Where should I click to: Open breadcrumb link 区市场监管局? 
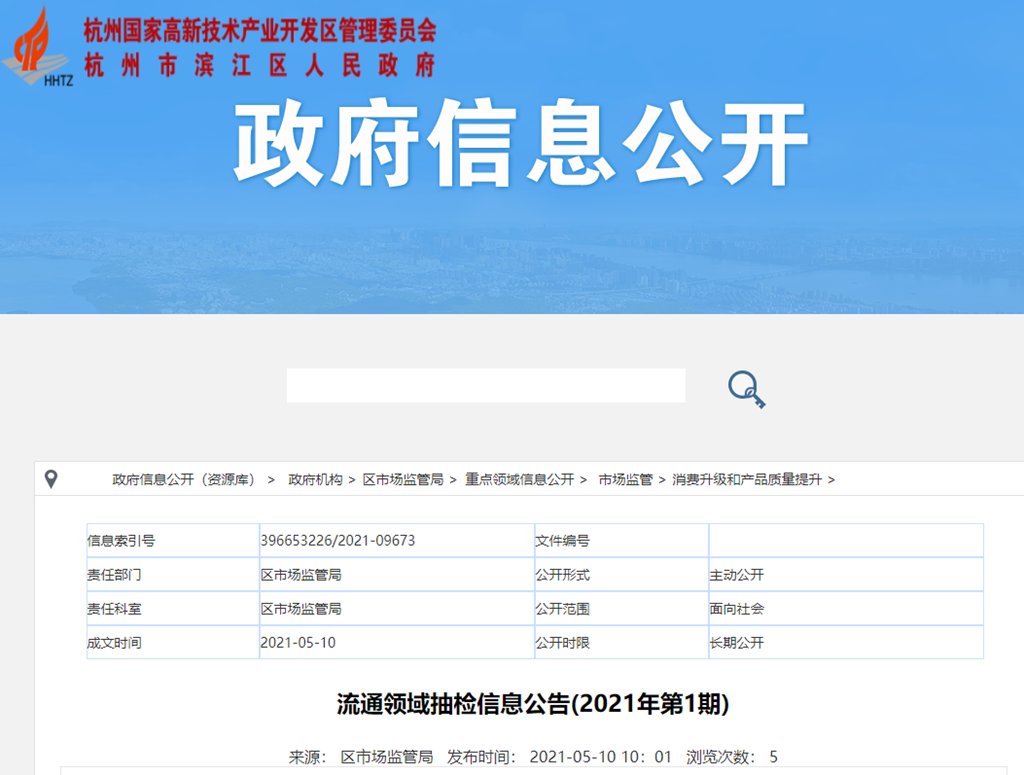tap(403, 480)
